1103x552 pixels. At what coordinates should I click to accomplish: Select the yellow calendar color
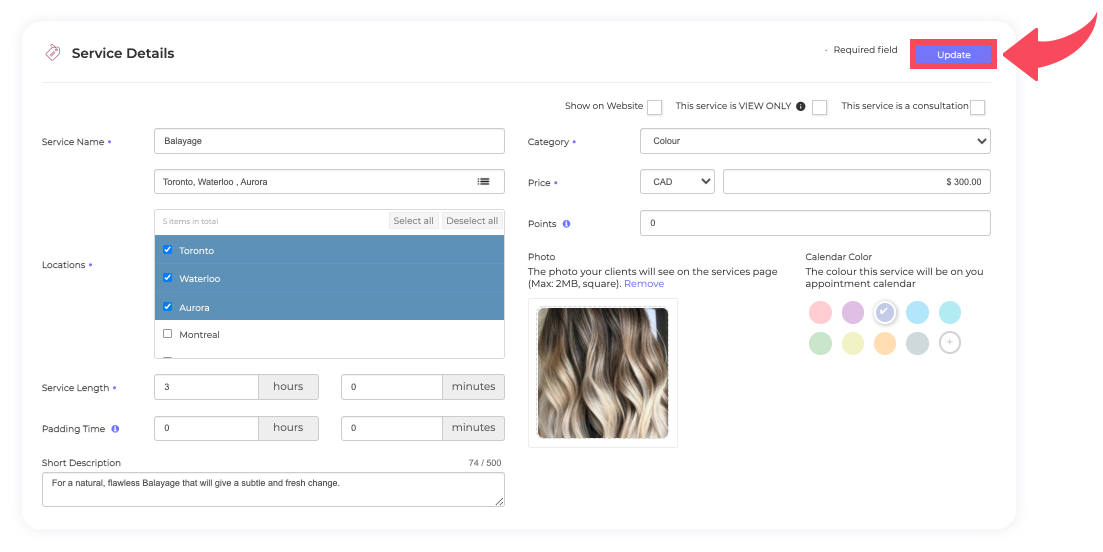point(853,343)
